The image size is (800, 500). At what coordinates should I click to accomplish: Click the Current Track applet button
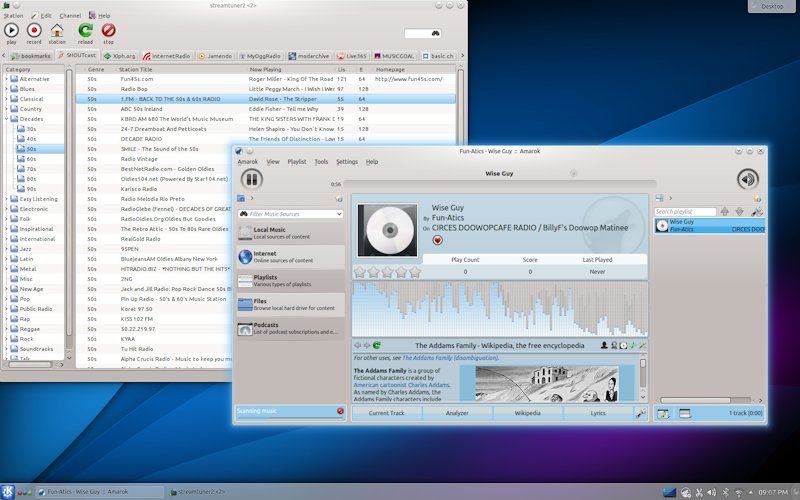click(386, 413)
